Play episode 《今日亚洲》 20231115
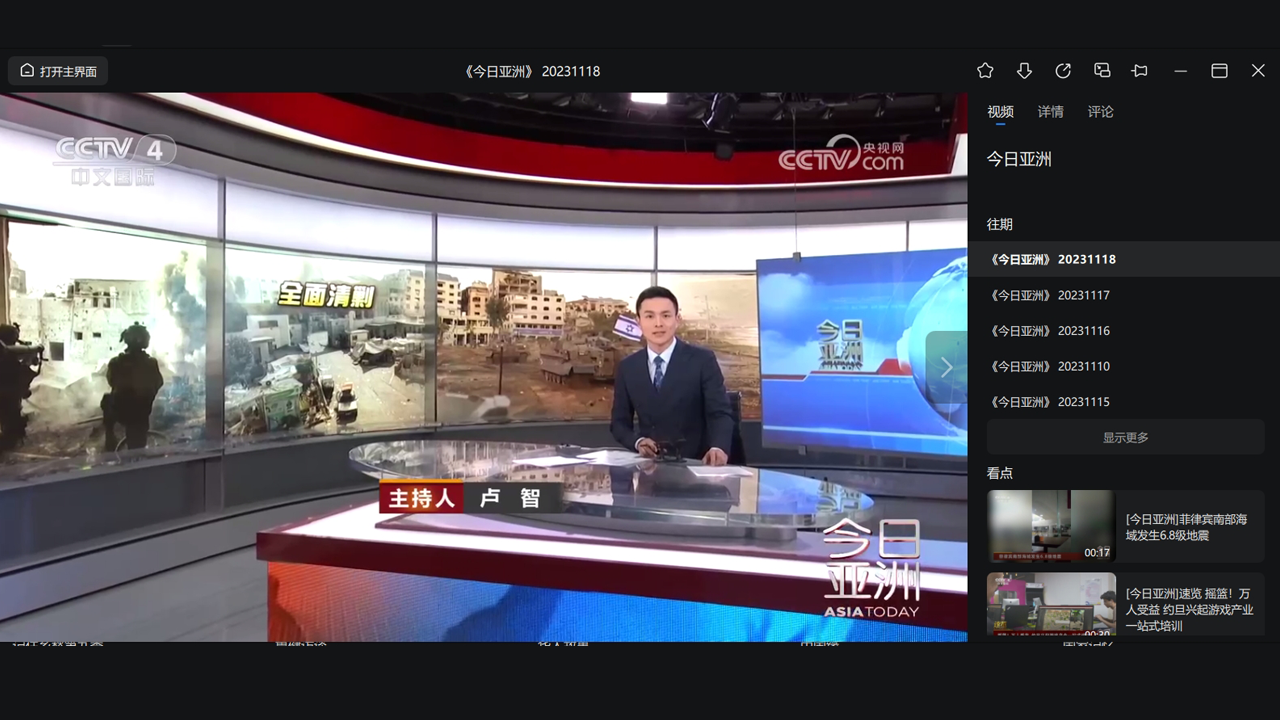The height and width of the screenshot is (720, 1280). click(x=1049, y=402)
